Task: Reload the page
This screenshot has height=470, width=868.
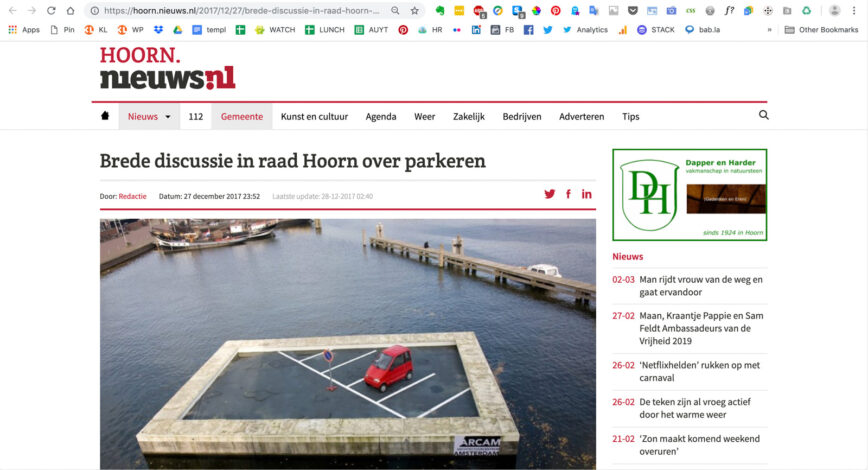Action: pyautogui.click(x=51, y=11)
